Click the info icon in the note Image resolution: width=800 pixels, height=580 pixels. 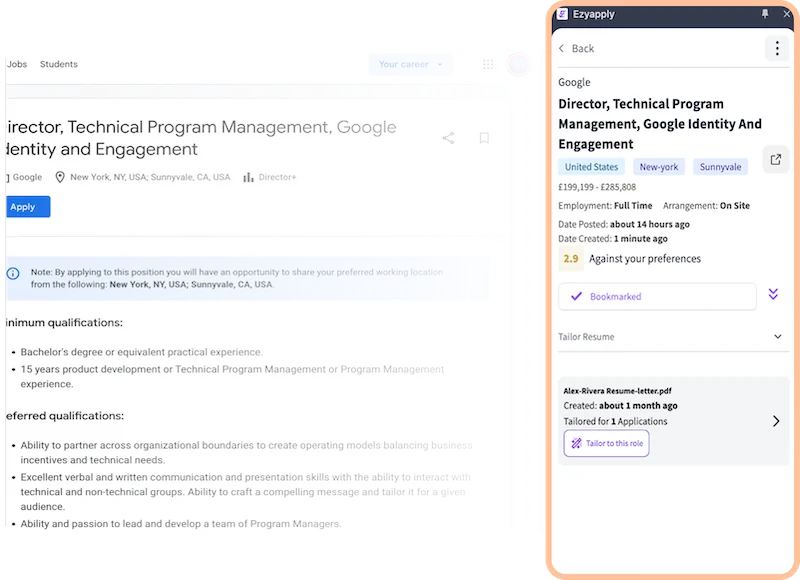pyautogui.click(x=13, y=273)
